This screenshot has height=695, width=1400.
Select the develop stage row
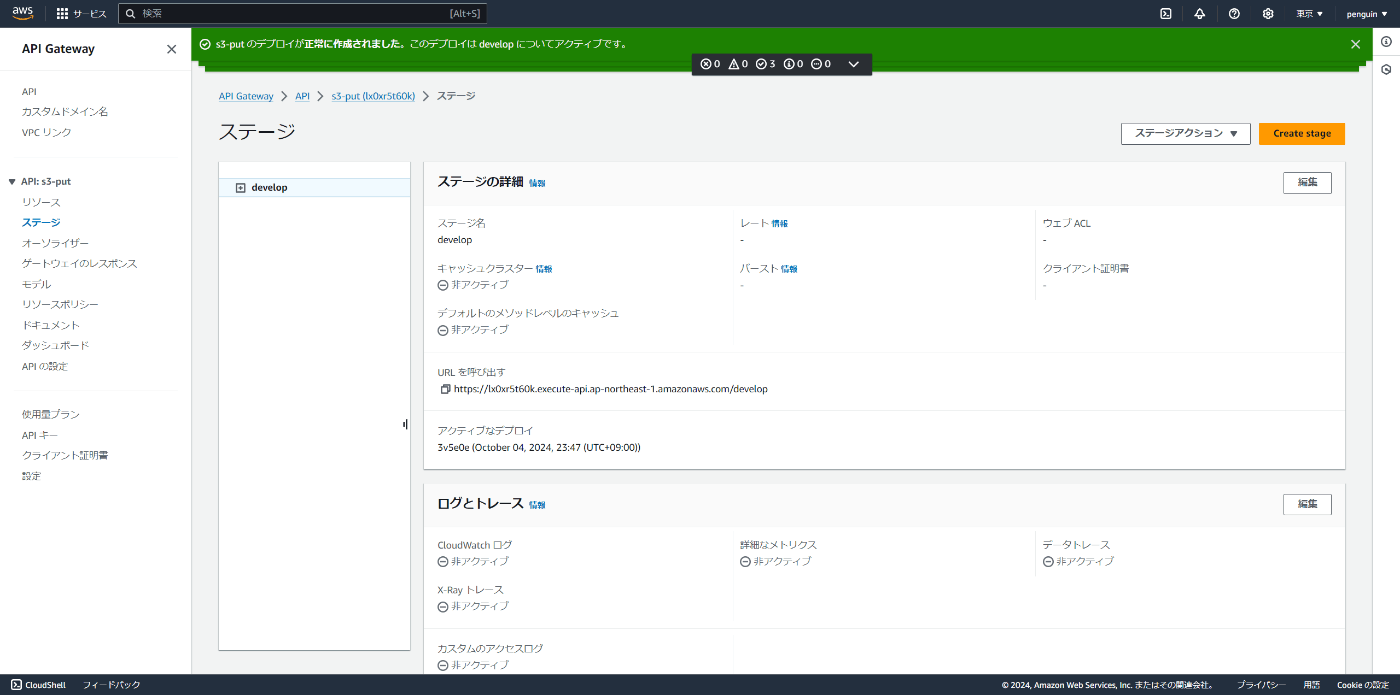[x=314, y=188]
